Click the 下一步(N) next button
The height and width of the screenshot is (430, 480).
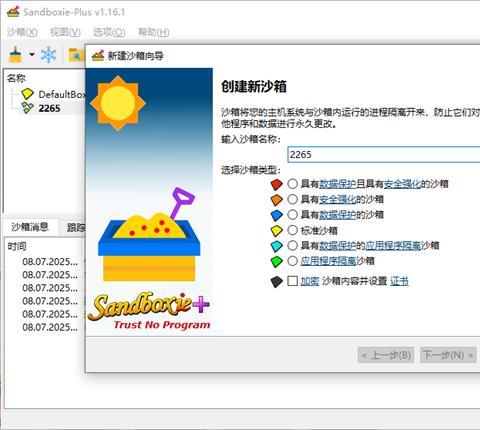coord(448,355)
